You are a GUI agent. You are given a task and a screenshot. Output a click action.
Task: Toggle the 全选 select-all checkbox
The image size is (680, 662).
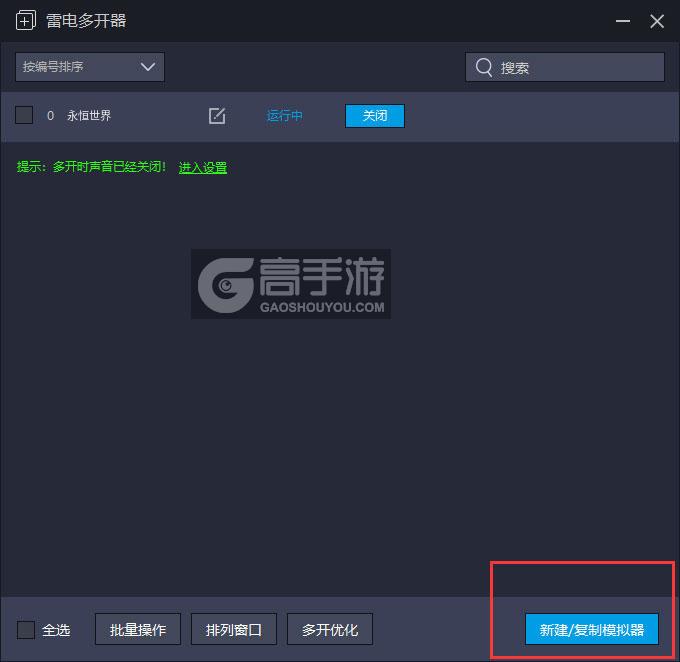coord(26,629)
